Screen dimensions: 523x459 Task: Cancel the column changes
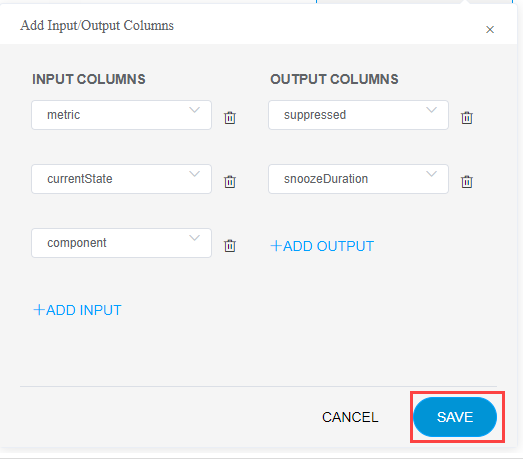coord(350,417)
